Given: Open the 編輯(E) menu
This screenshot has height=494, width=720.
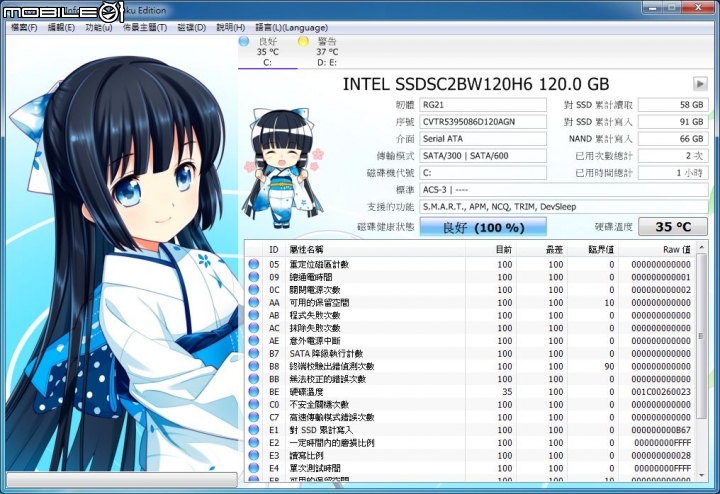Looking at the screenshot, I should tap(62, 28).
